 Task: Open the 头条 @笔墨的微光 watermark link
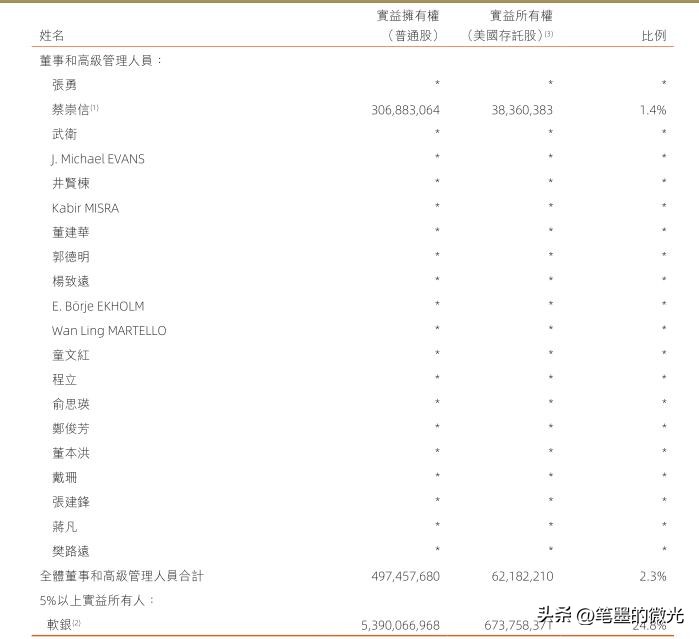(610, 616)
